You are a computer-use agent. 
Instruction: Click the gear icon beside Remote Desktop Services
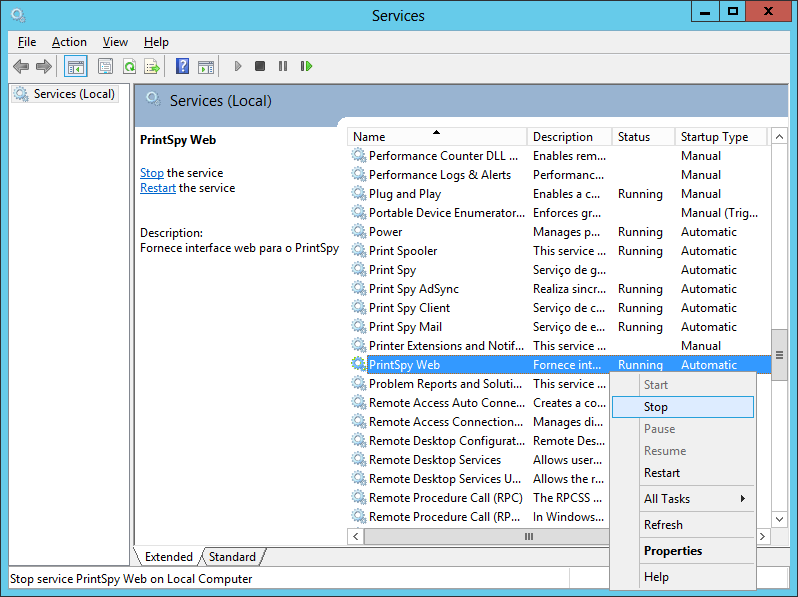pos(359,459)
